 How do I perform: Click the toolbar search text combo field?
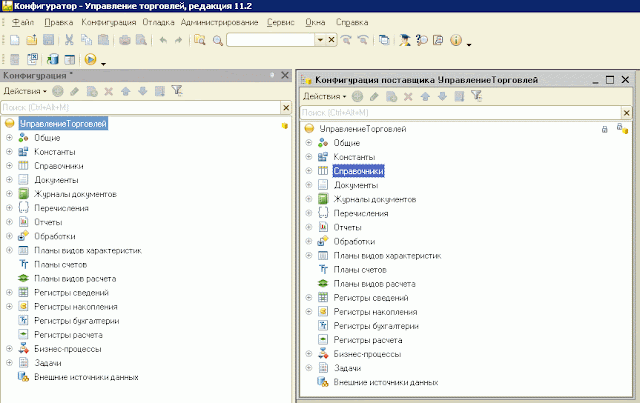click(271, 40)
